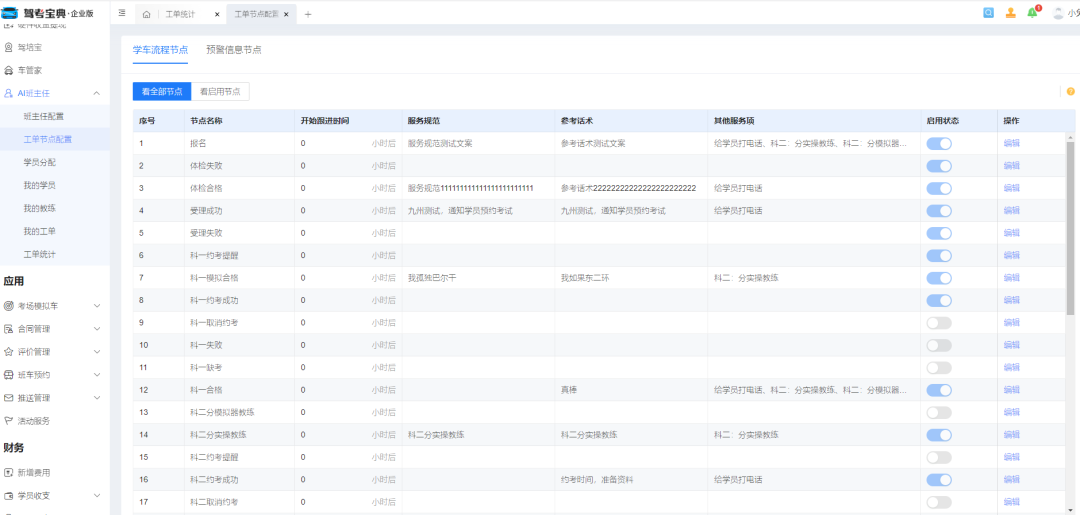Screen dimensions: 1080x515
Task: Open the orange help question-mark icon
Action: pyautogui.click(x=1070, y=92)
